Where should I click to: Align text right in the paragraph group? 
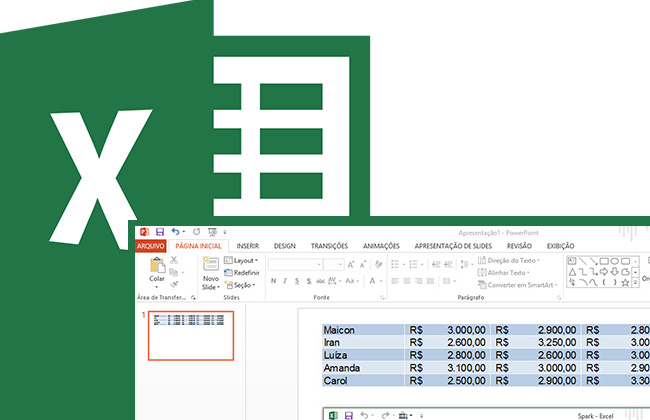[x=419, y=281]
